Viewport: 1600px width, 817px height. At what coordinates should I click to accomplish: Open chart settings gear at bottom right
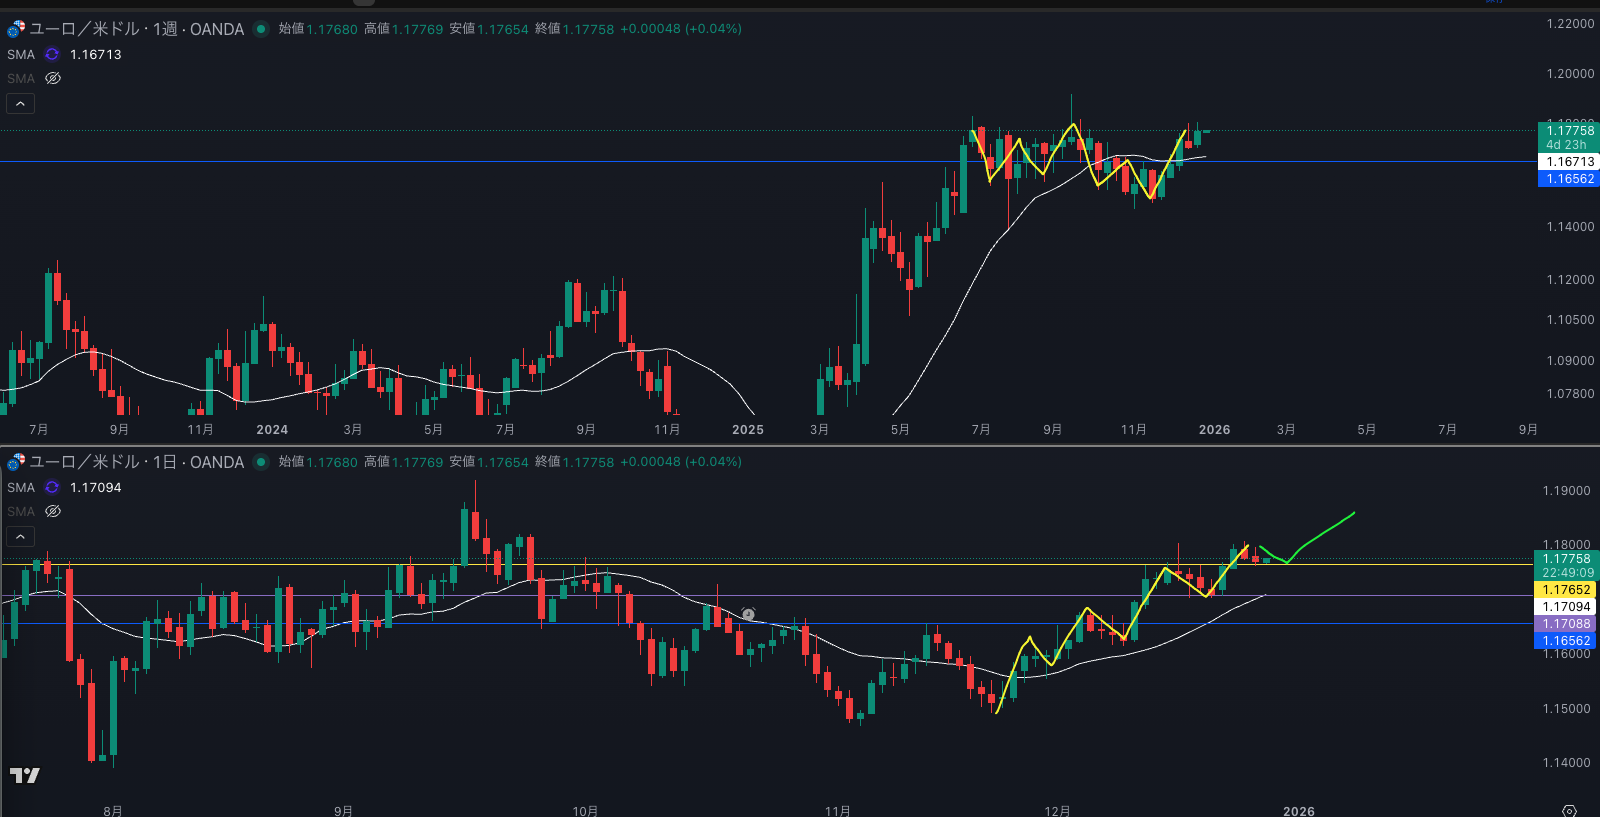click(x=1569, y=810)
